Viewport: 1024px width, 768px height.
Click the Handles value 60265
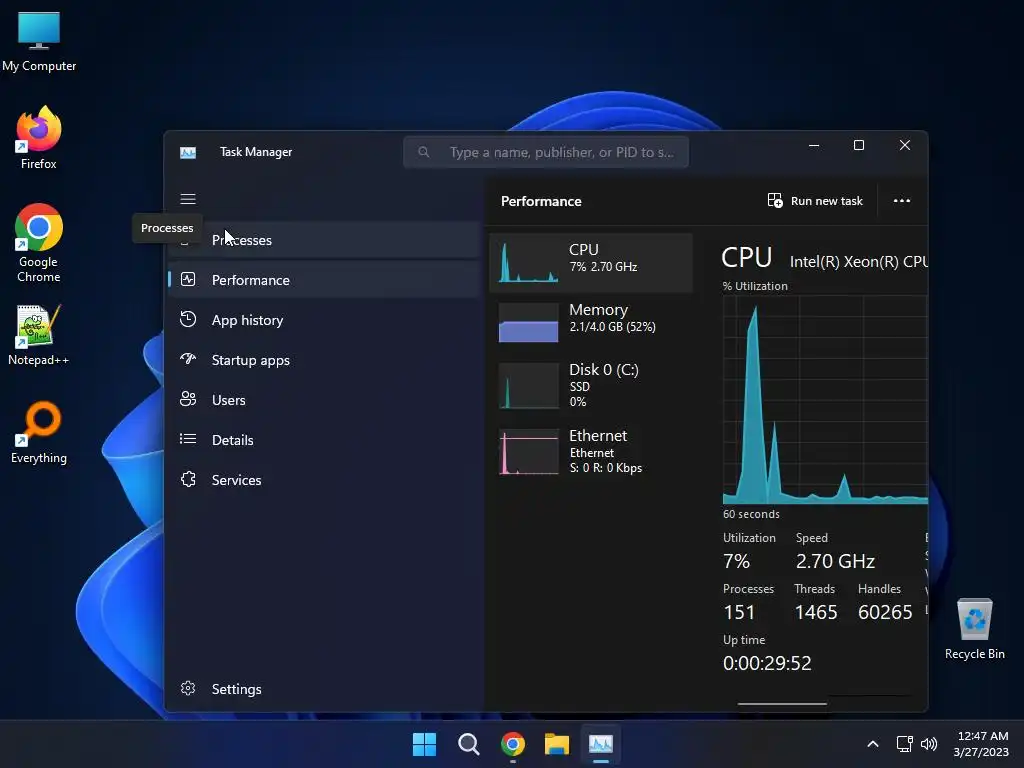point(885,612)
